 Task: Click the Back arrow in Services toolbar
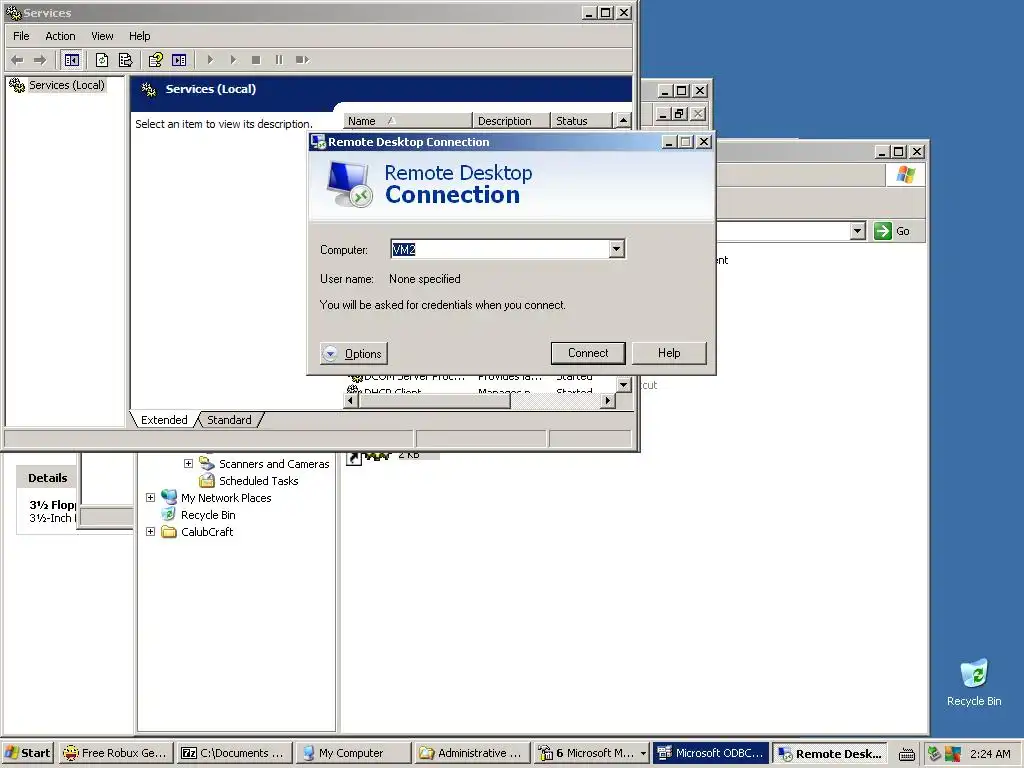point(17,60)
